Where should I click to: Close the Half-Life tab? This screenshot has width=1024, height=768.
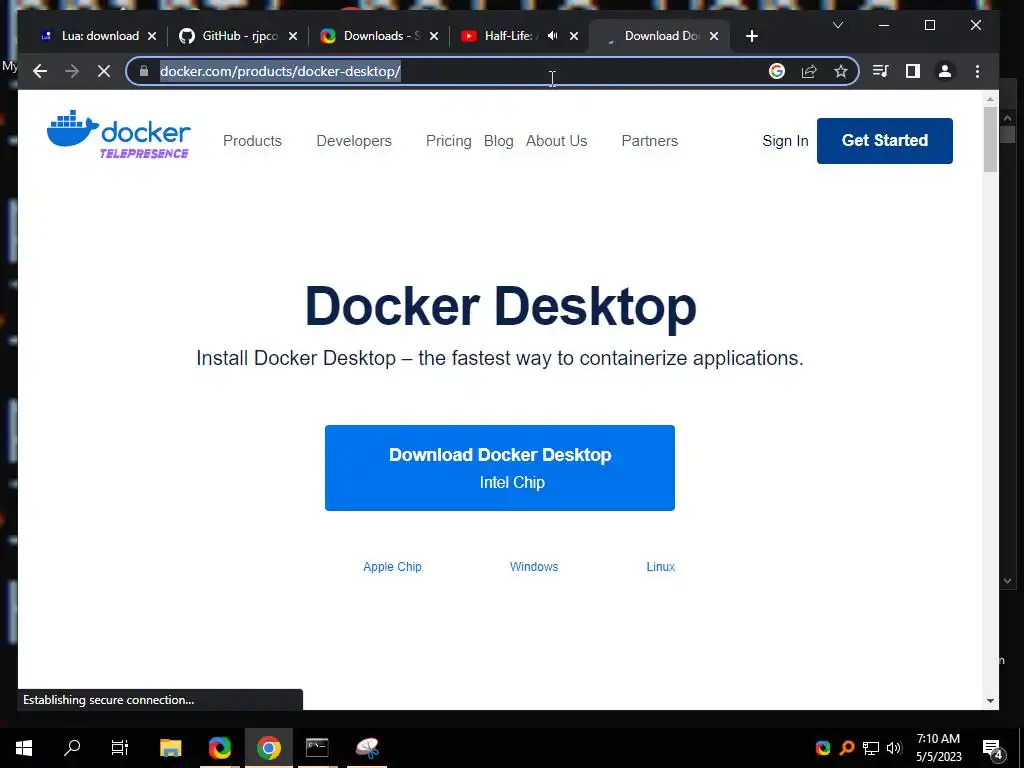click(574, 36)
